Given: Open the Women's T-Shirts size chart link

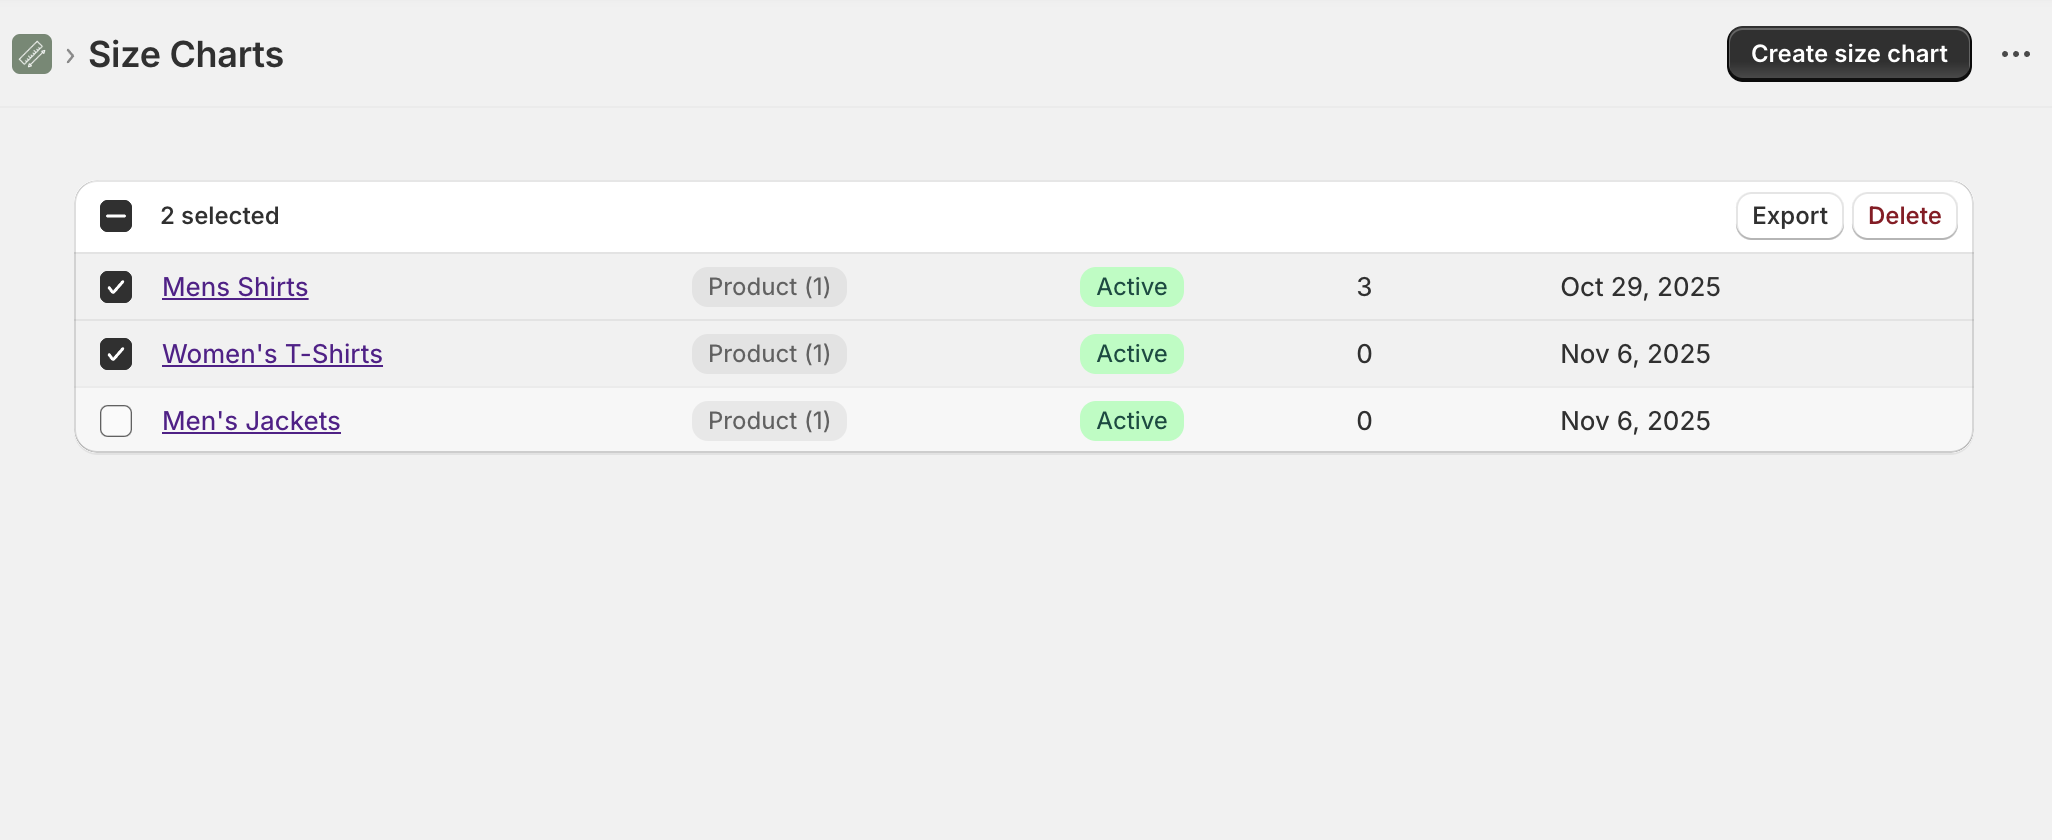Looking at the screenshot, I should 272,354.
